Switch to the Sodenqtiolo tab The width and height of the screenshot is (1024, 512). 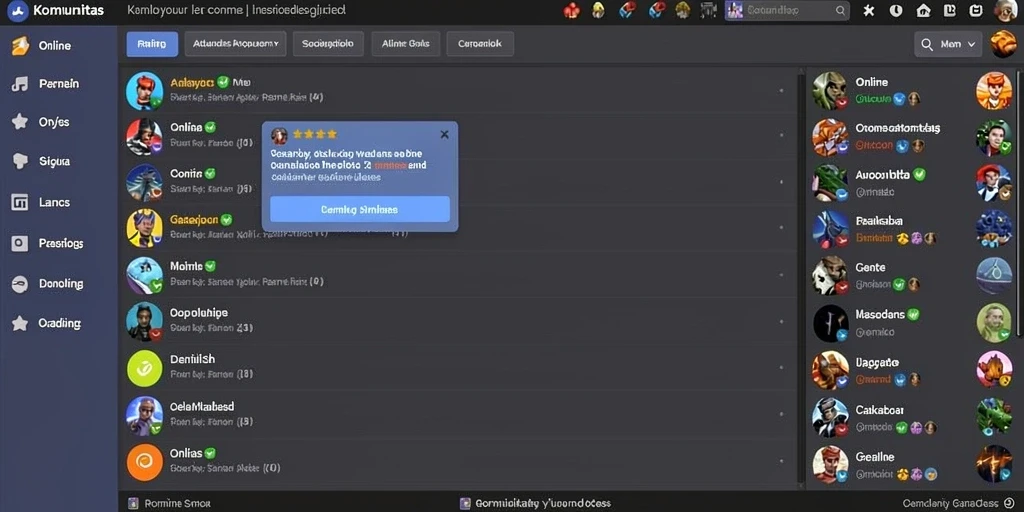tap(328, 44)
